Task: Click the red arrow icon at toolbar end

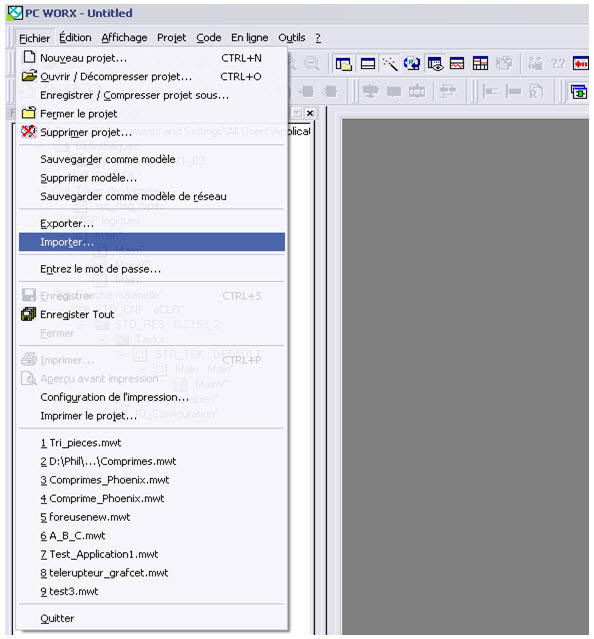Action: (x=580, y=64)
